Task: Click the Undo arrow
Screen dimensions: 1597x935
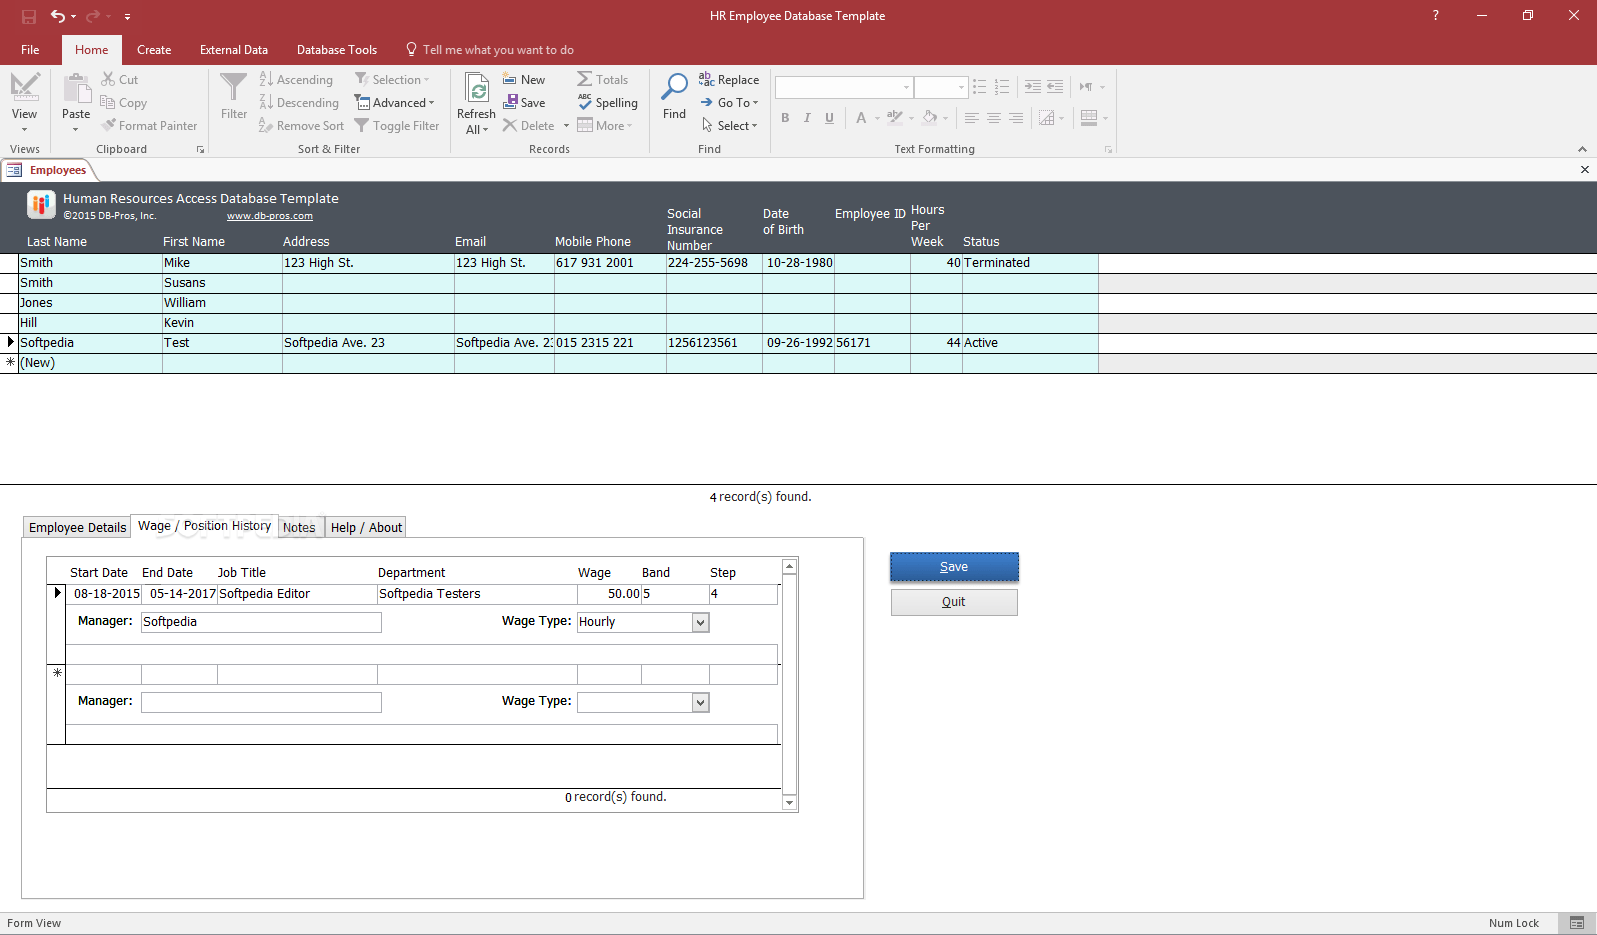Action: (58, 16)
